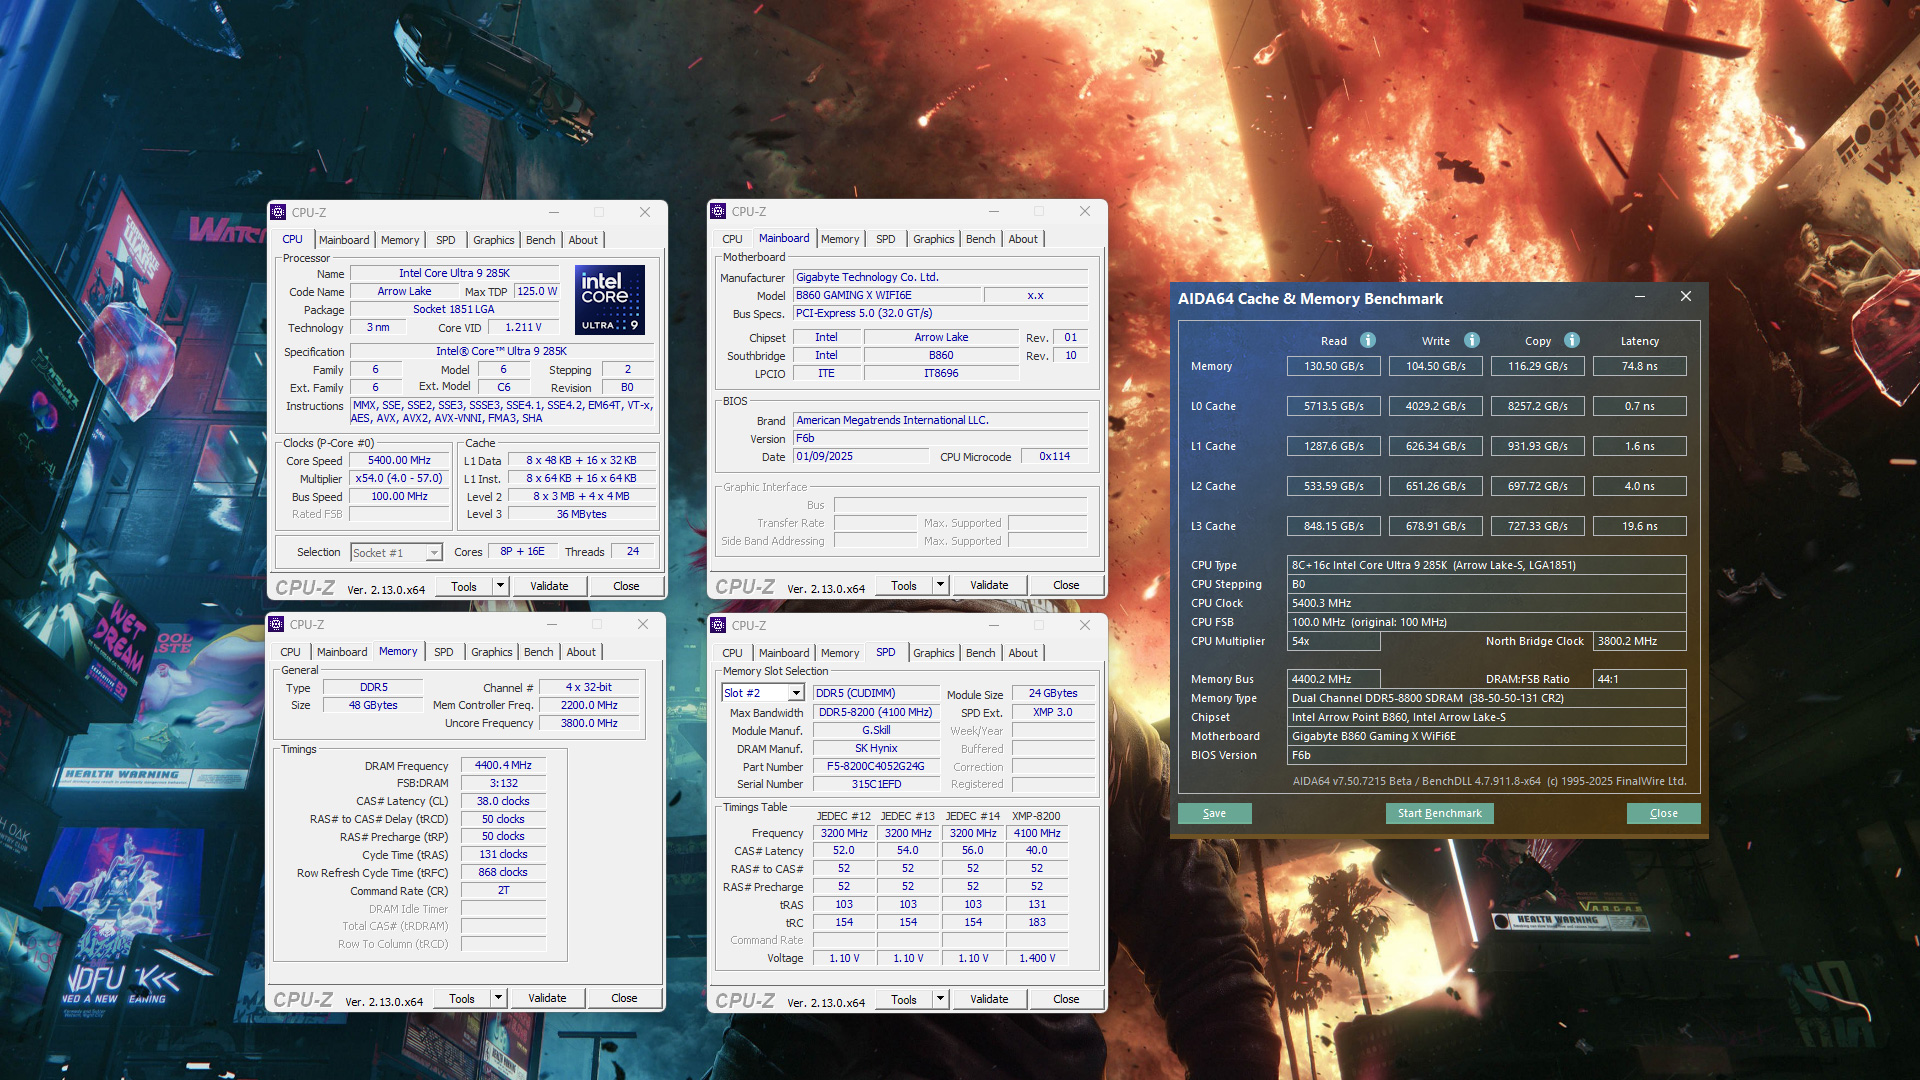Screen dimensions: 1920x1080
Task: Open the Tools dropdown arrow in Memory tab window
Action: (x=499, y=998)
